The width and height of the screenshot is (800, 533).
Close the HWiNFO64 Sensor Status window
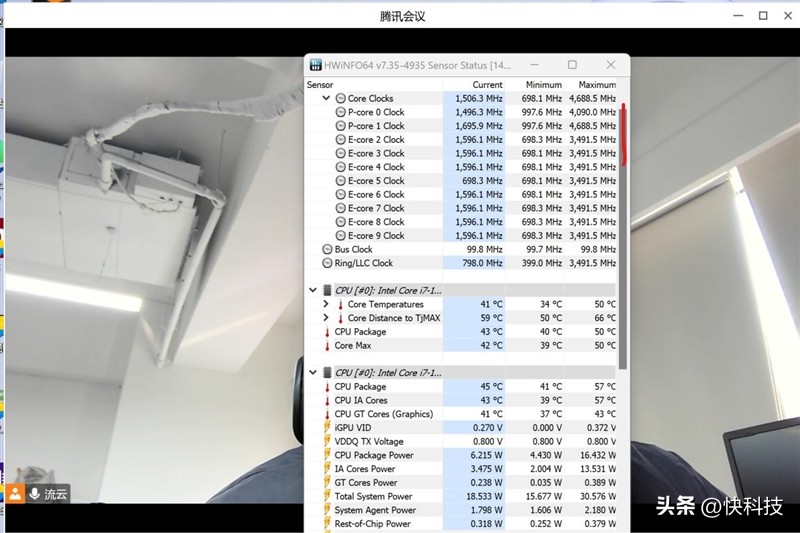point(611,65)
